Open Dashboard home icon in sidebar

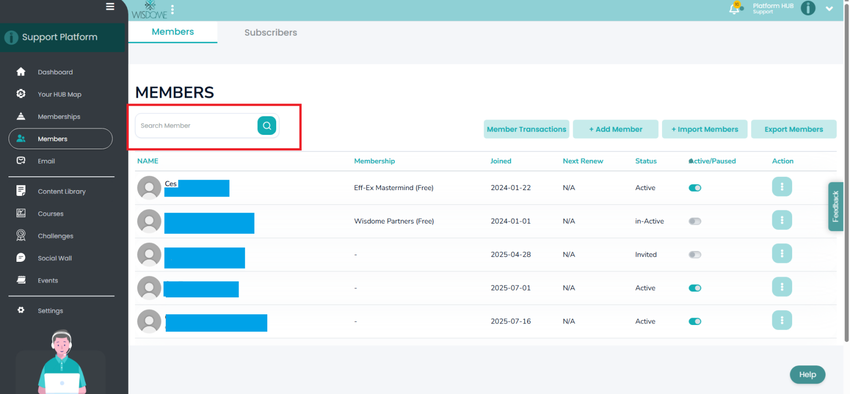click(21, 72)
